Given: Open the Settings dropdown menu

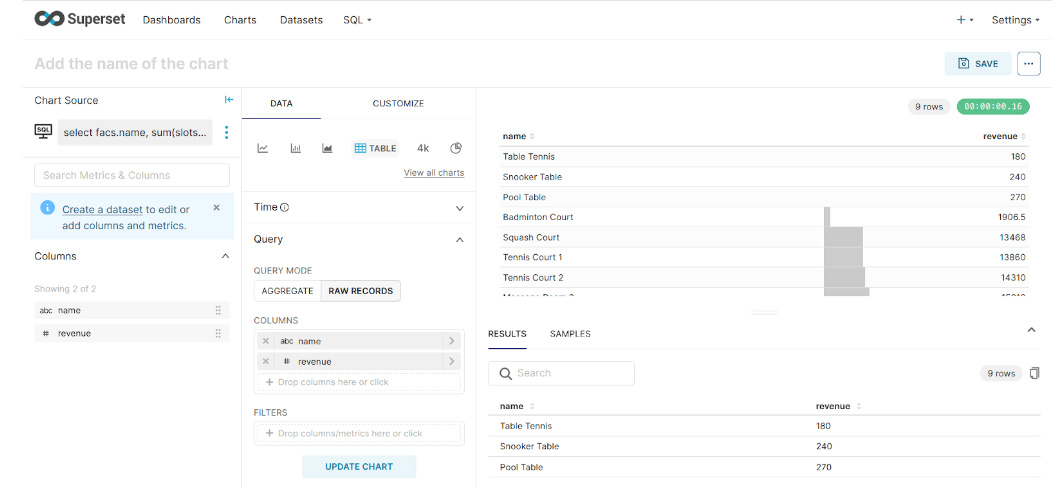Looking at the screenshot, I should (1014, 20).
